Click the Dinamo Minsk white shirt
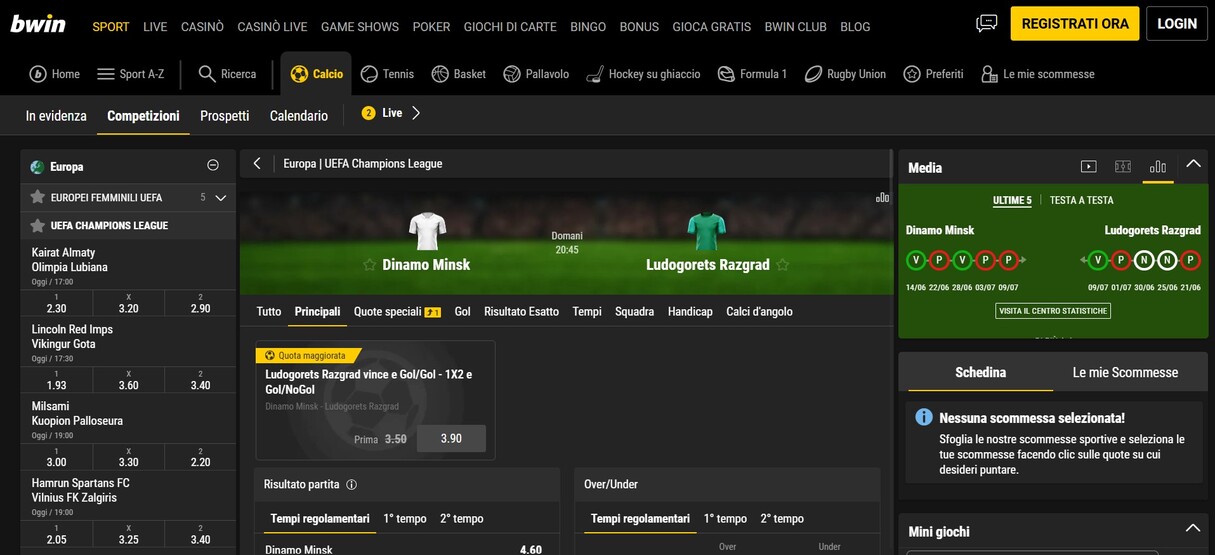Screen dimensions: 1215x555 (x=427, y=231)
